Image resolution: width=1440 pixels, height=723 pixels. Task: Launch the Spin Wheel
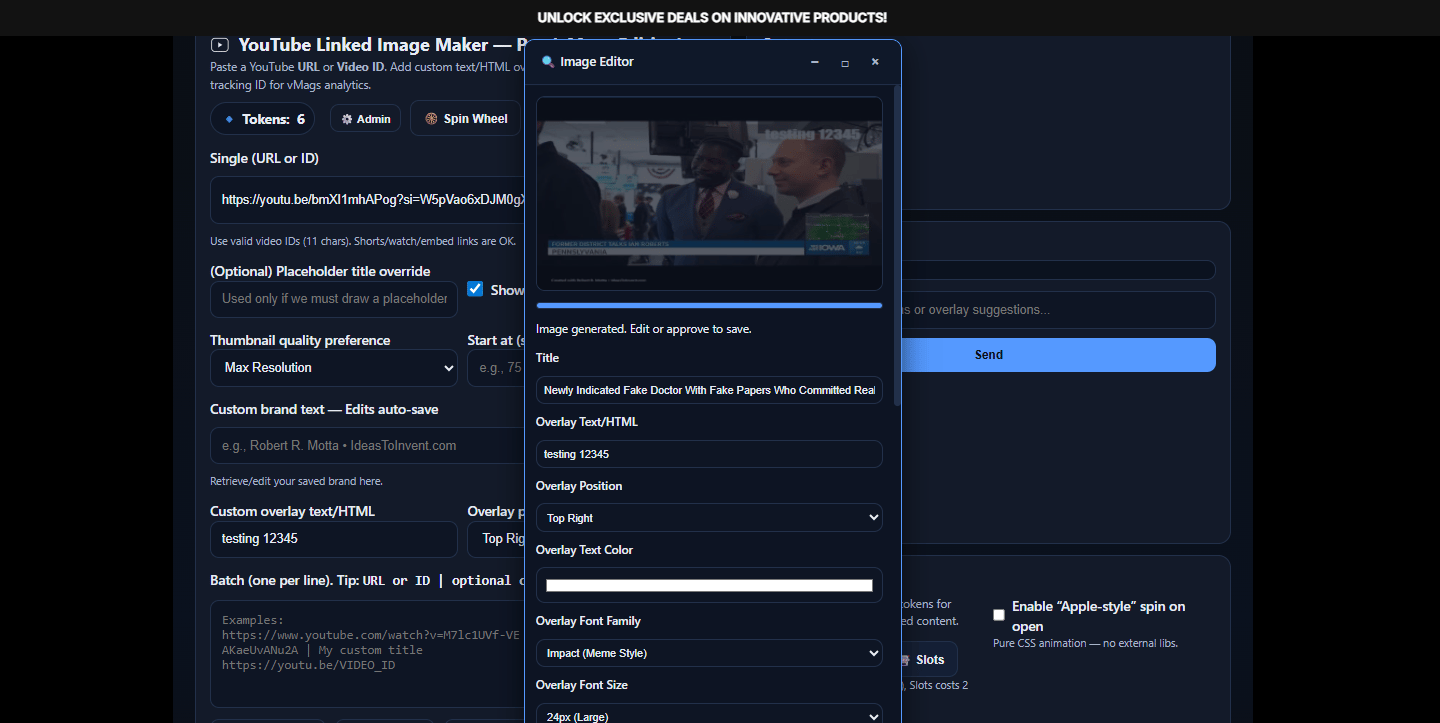point(466,119)
